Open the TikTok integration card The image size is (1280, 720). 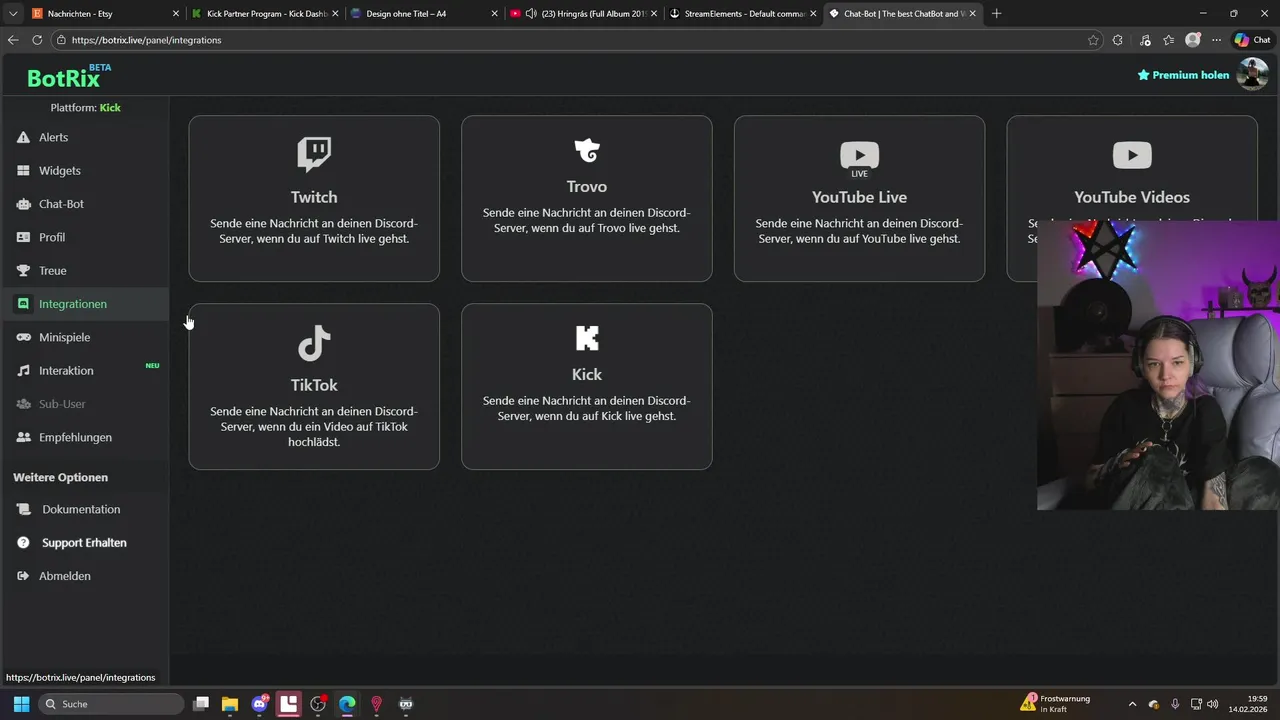coord(314,386)
